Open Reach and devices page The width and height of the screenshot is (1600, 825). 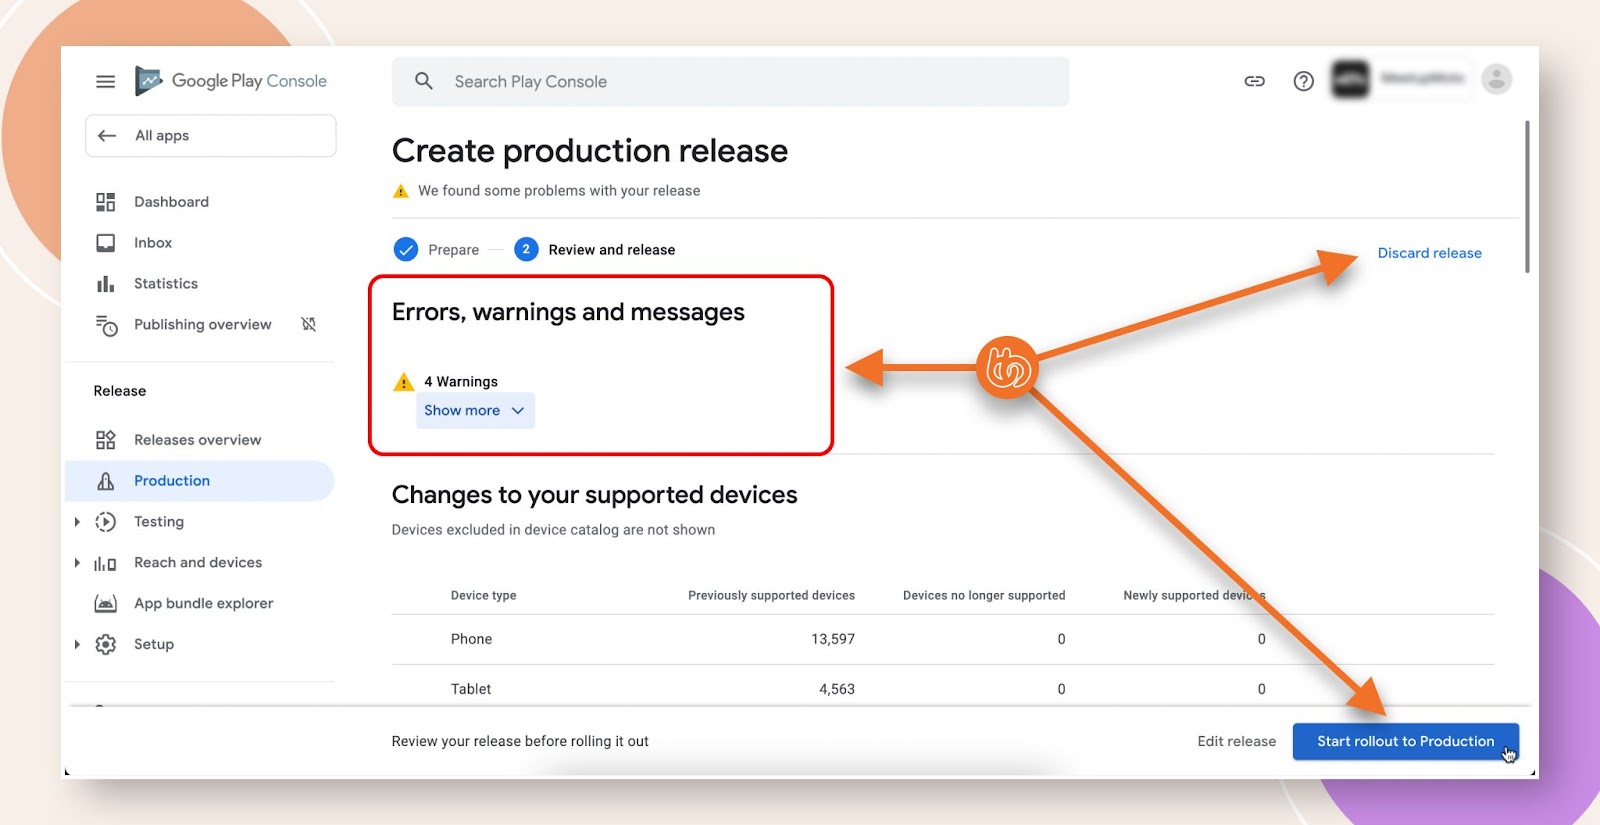click(x=200, y=563)
